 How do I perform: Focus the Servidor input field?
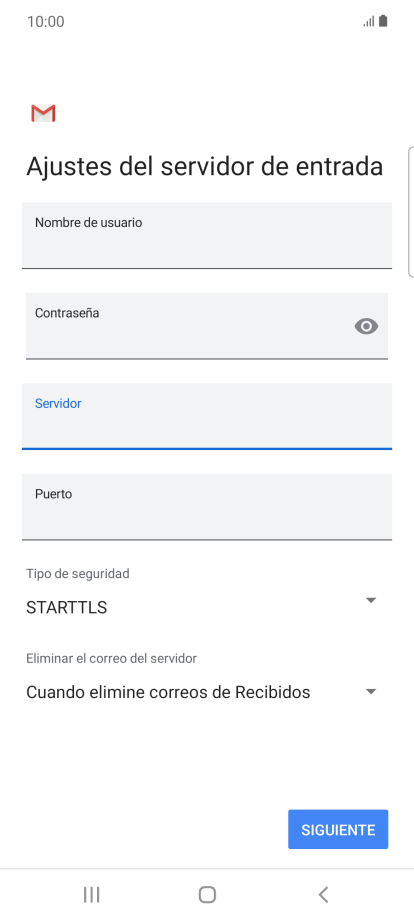[206, 416]
